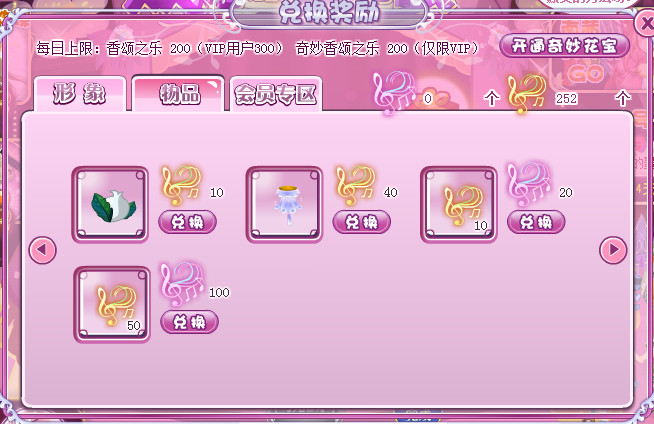Viewport: 654px width, 424px height.
Task: Click golden note price icon showing 40
Action: [356, 186]
